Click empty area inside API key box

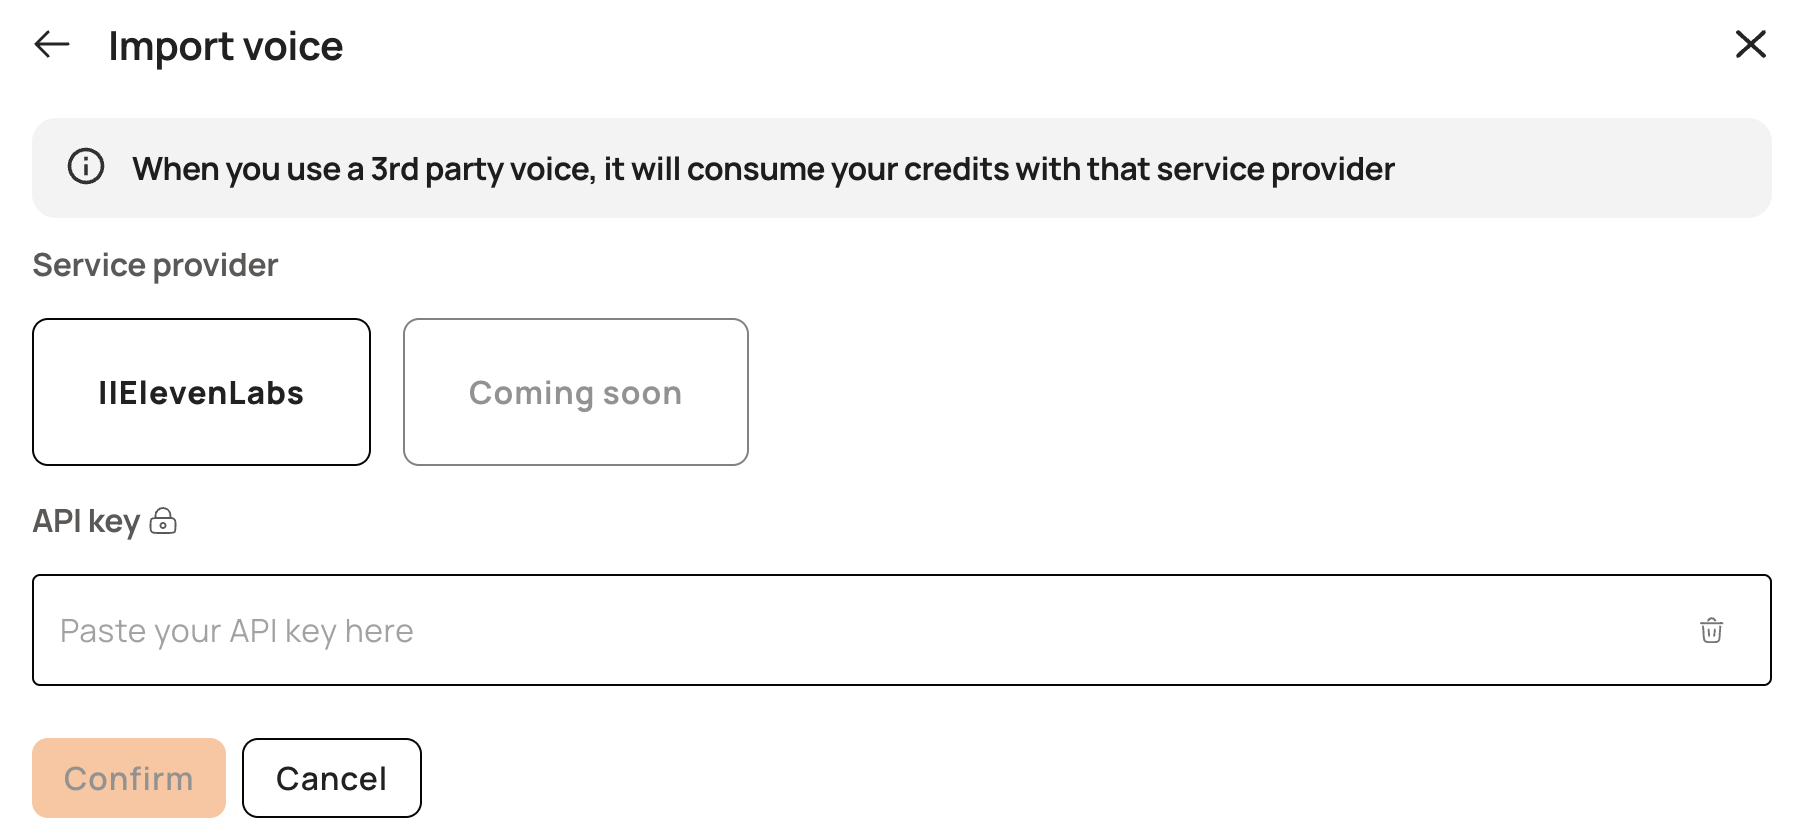1050,630
